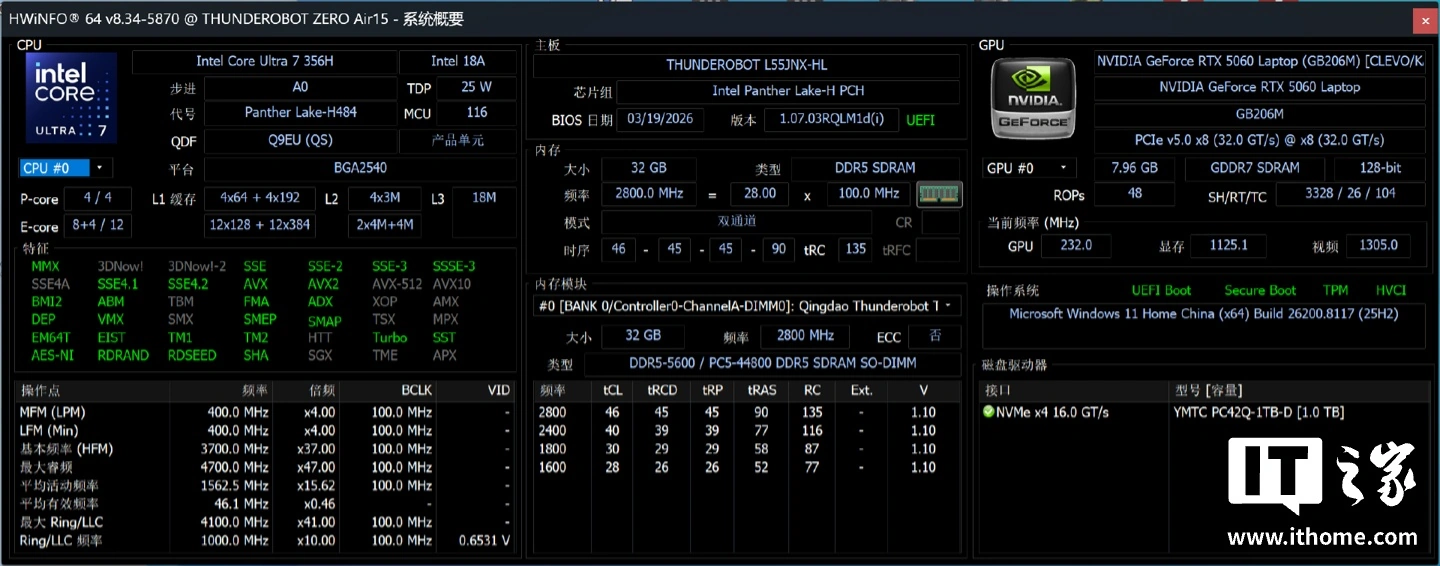
Task: Click the DDR5-5600 / PC5-44800 module type field
Action: [x=771, y=363]
